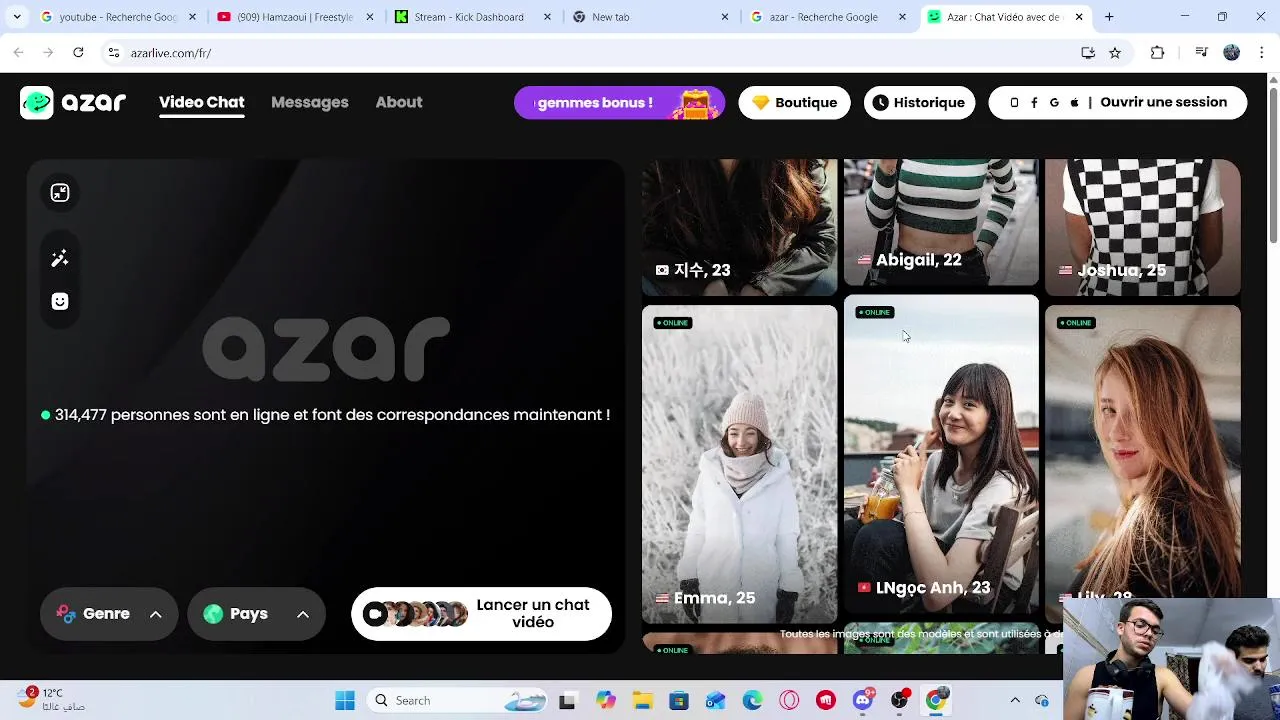
Task: Open LNgọc Anh, 23 profile card
Action: pyautogui.click(x=941, y=454)
